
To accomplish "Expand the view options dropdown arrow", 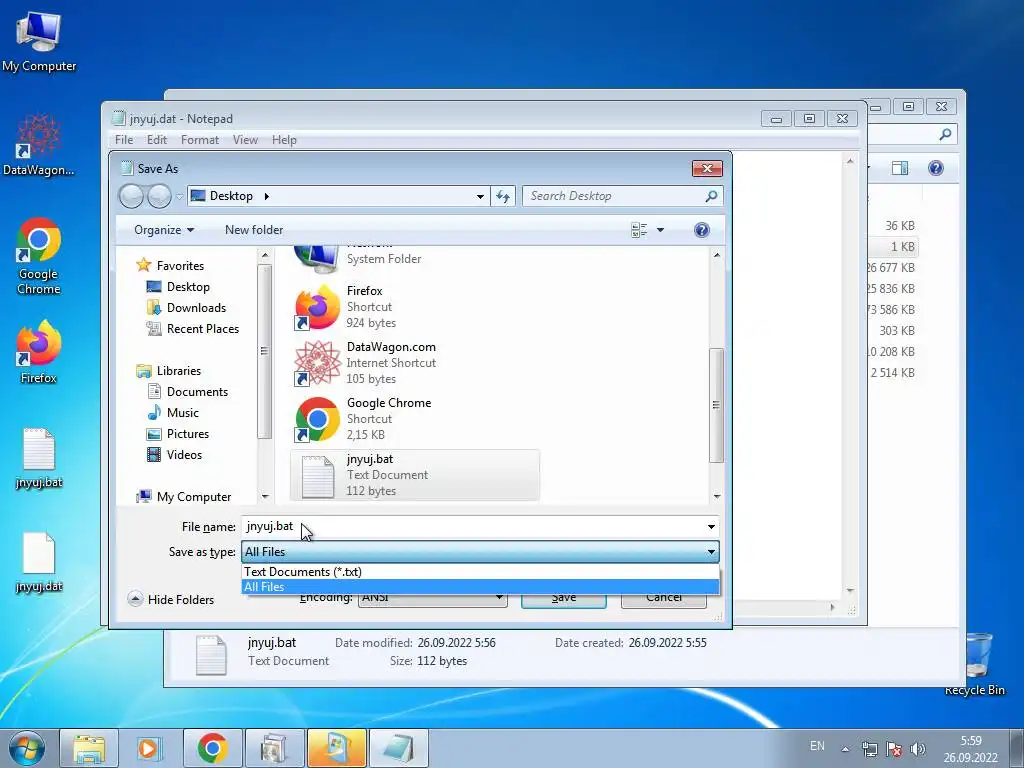I will (660, 230).
